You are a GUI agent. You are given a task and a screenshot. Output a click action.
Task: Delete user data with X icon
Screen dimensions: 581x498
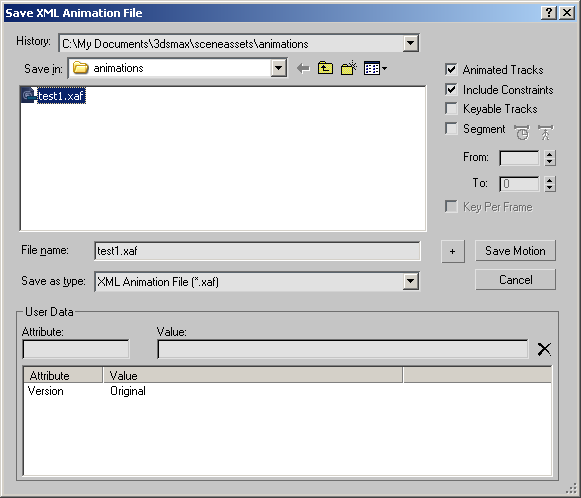(544, 349)
